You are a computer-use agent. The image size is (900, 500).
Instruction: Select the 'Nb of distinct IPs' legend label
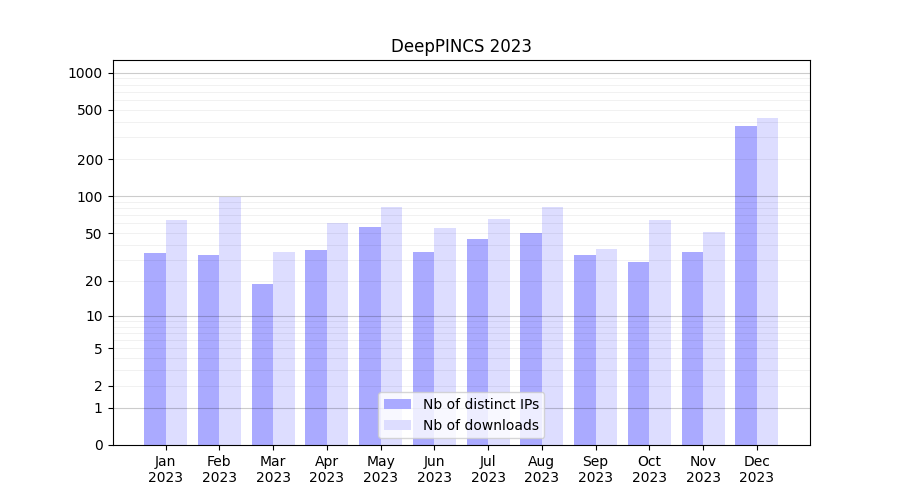[480, 404]
